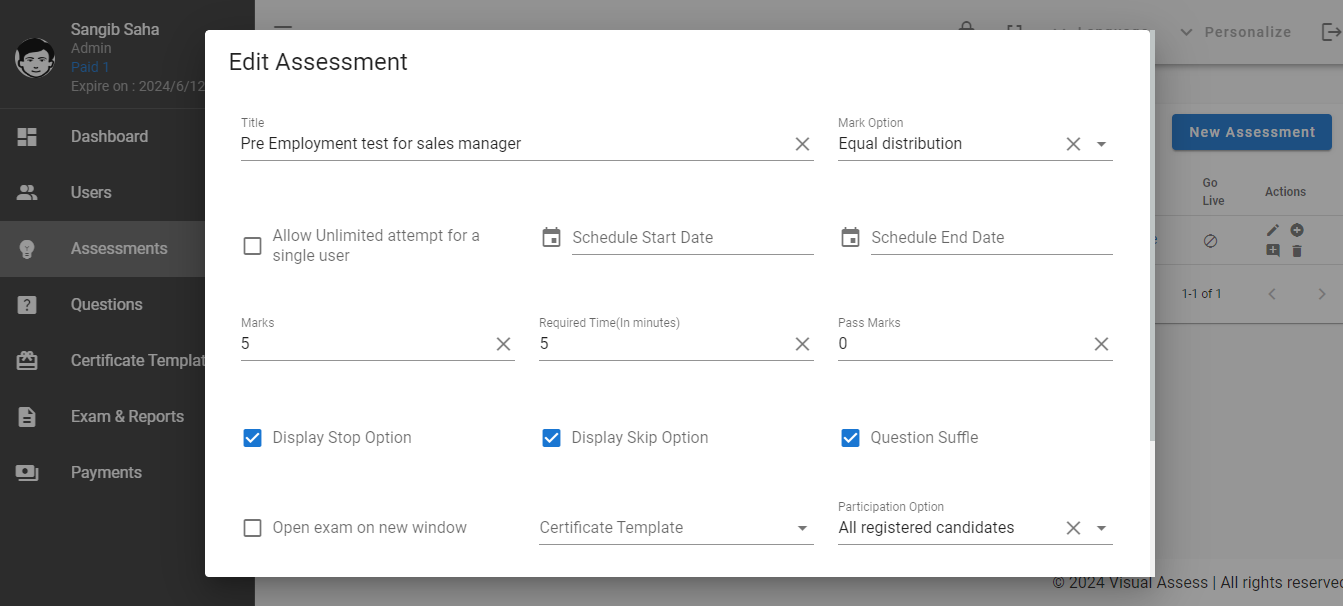The height and width of the screenshot is (606, 1343).
Task: Open the add-question comment icon in Actions
Action: point(1272,251)
